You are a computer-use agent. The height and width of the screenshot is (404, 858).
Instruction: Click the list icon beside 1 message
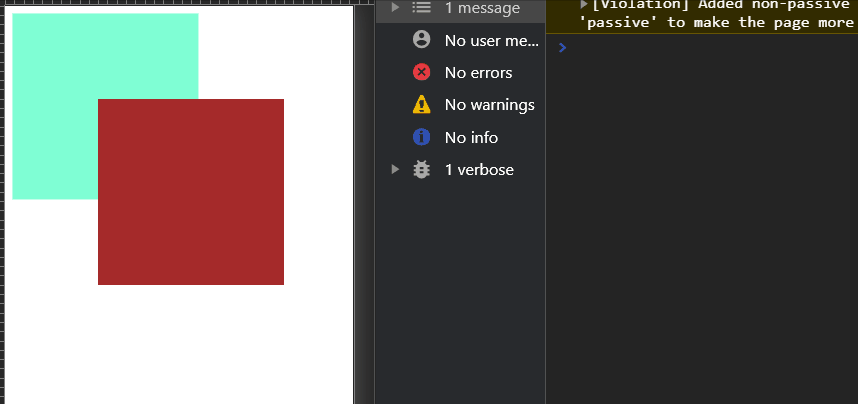pos(421,7)
